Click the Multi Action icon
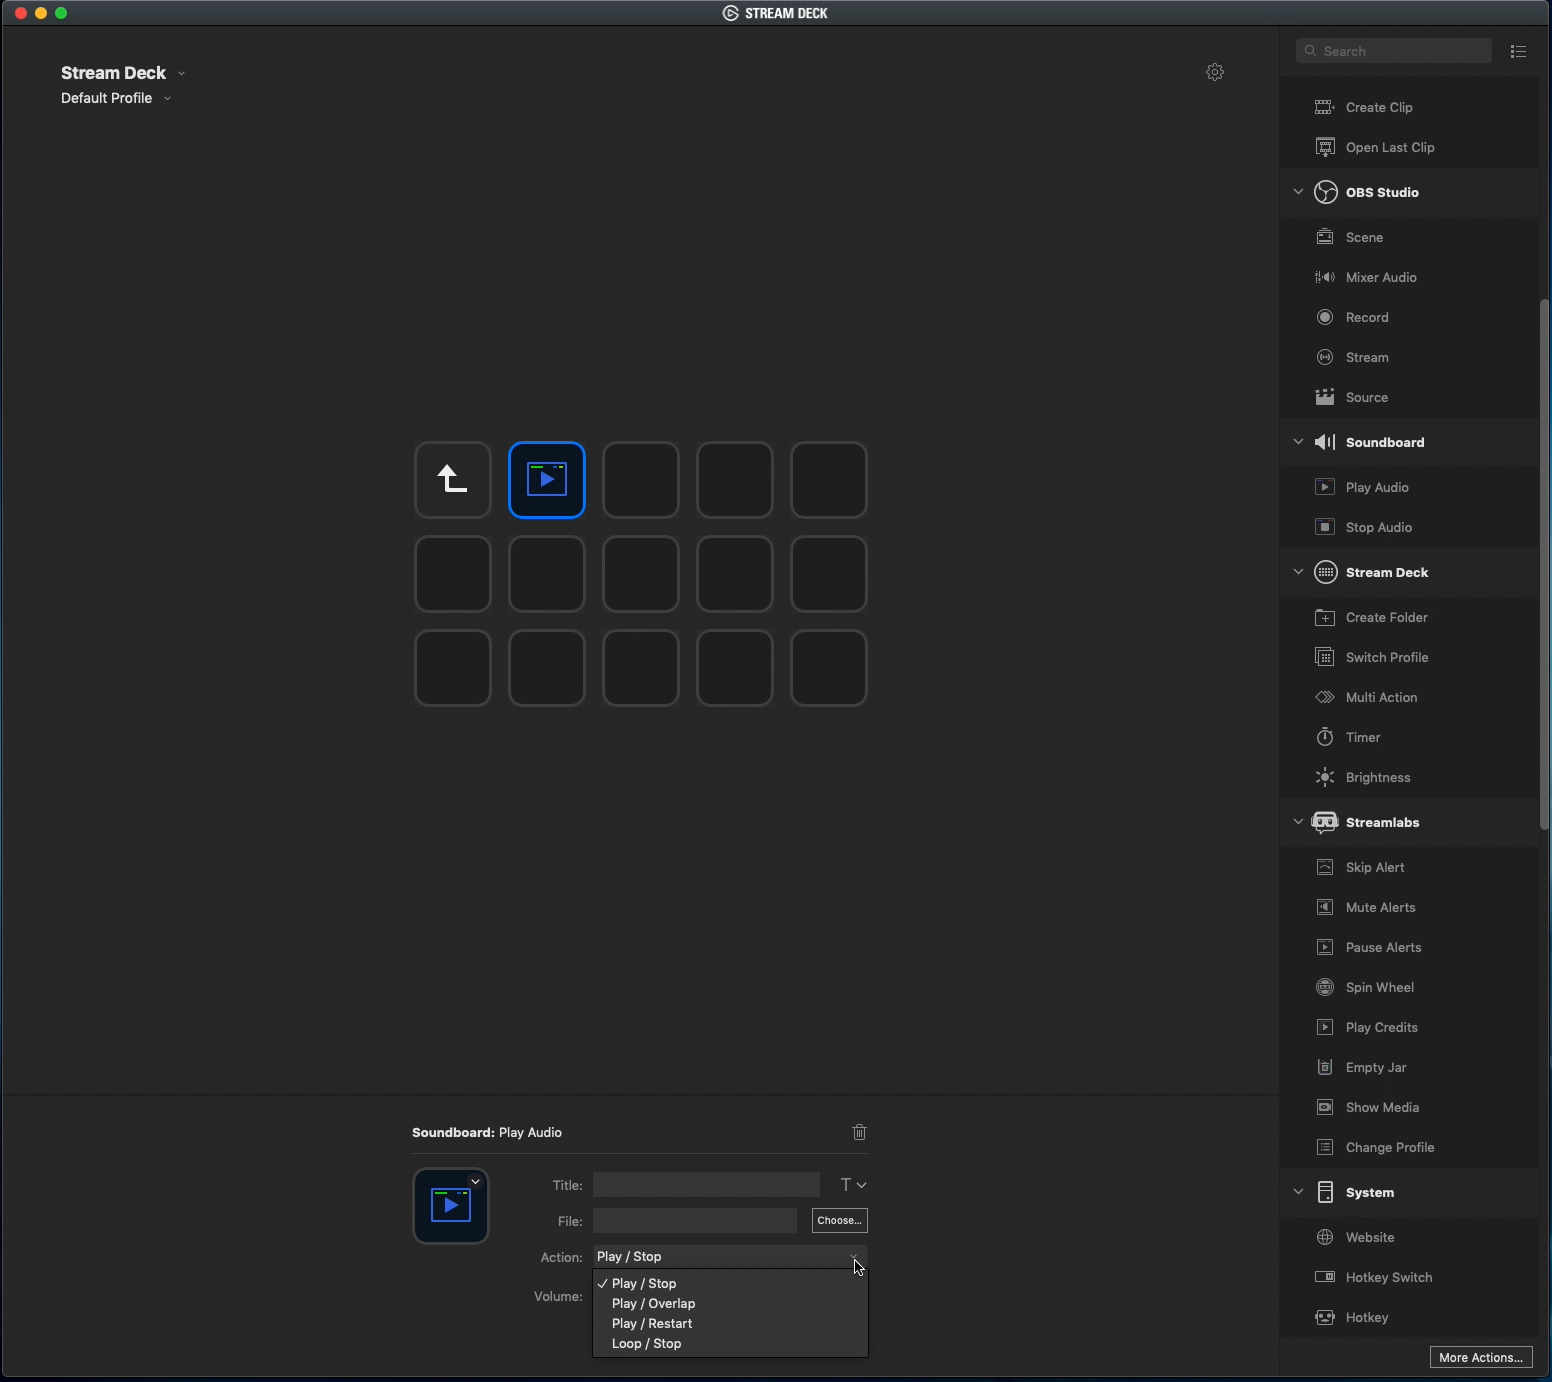Image resolution: width=1552 pixels, height=1382 pixels. coord(1325,697)
